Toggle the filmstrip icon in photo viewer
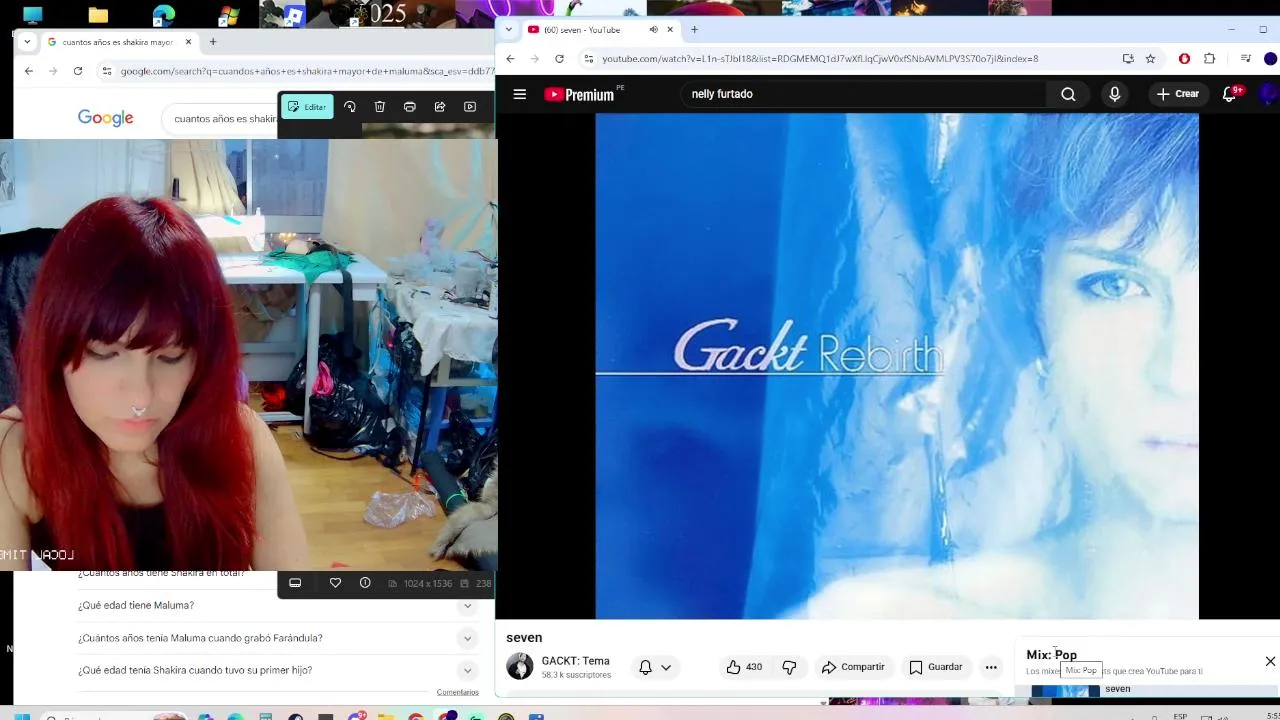This screenshot has width=1280, height=720. [x=295, y=583]
